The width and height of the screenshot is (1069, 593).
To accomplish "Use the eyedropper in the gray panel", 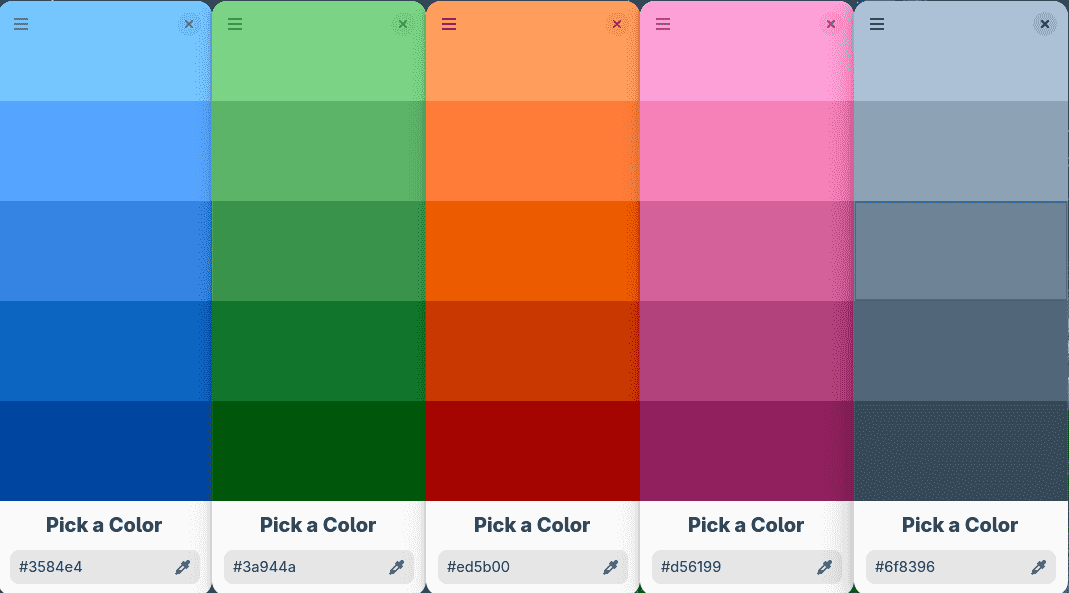I will (1038, 567).
